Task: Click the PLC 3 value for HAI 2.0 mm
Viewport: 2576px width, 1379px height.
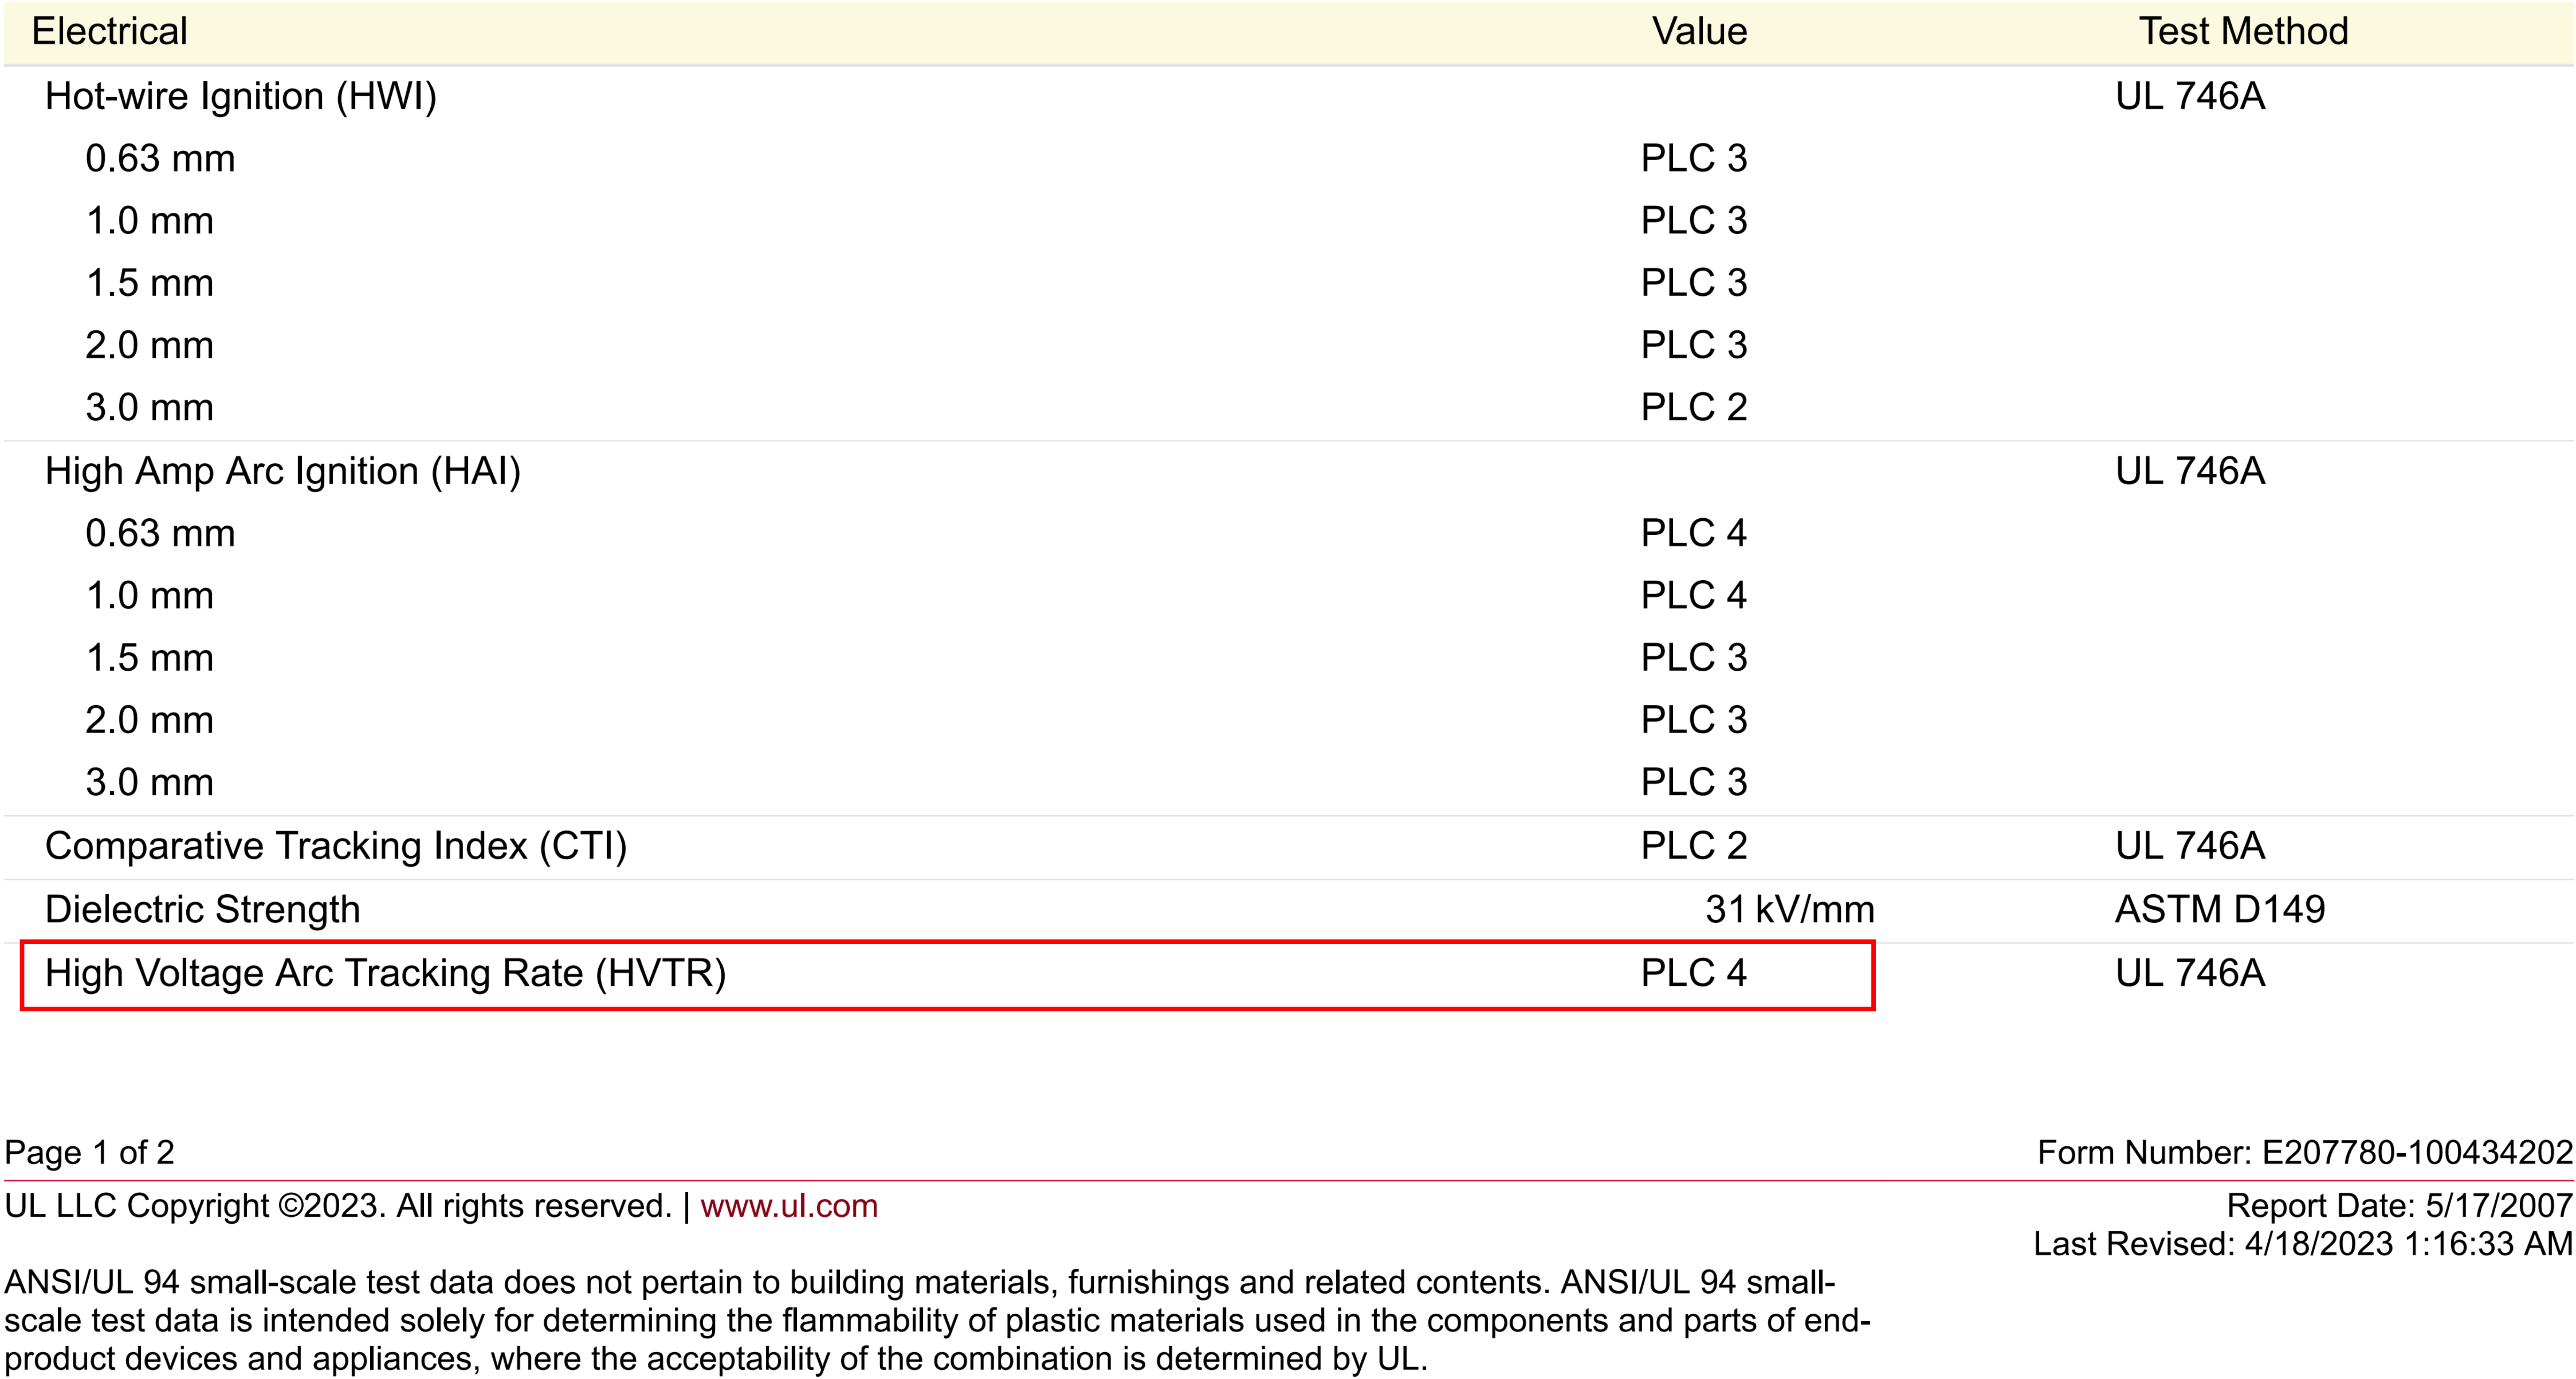Action: [x=1693, y=721]
